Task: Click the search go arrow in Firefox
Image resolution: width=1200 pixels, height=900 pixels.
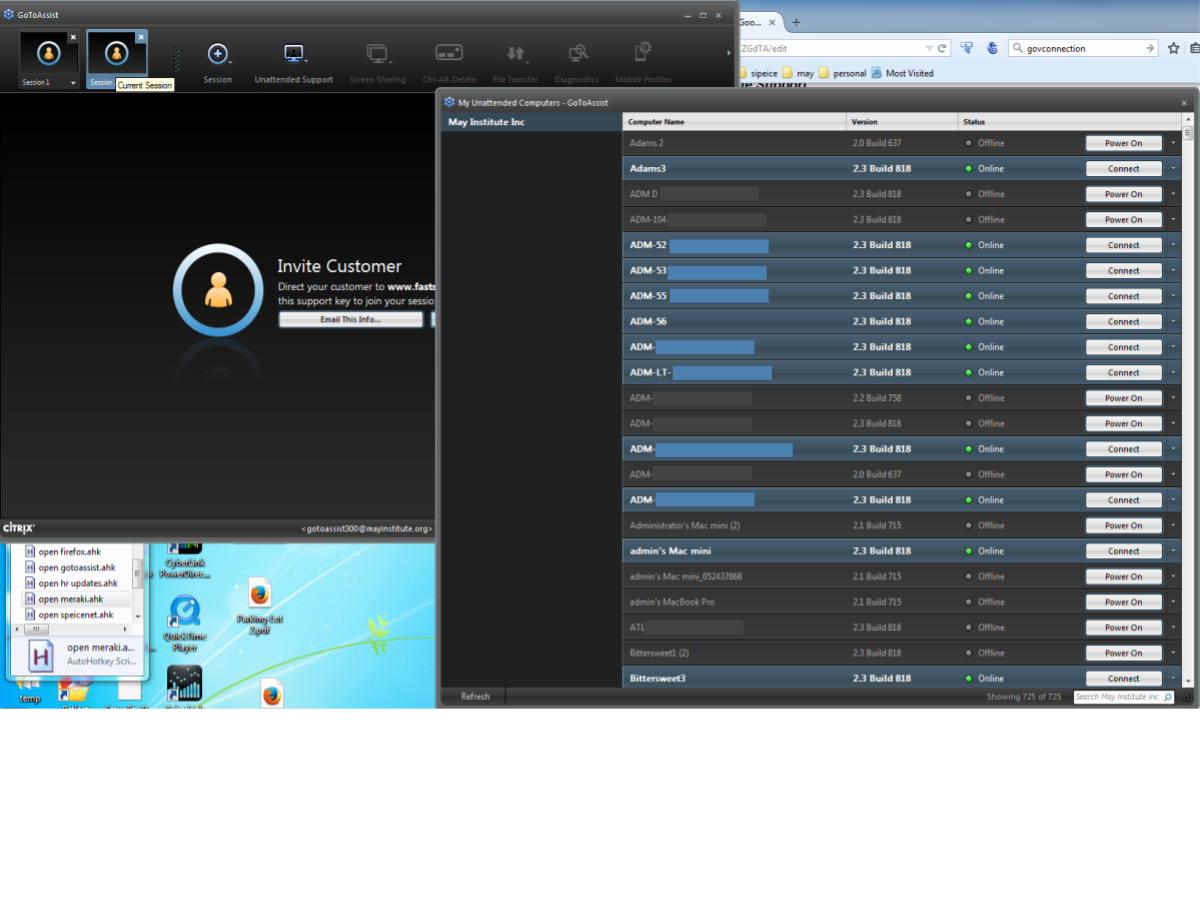Action: click(x=1151, y=48)
